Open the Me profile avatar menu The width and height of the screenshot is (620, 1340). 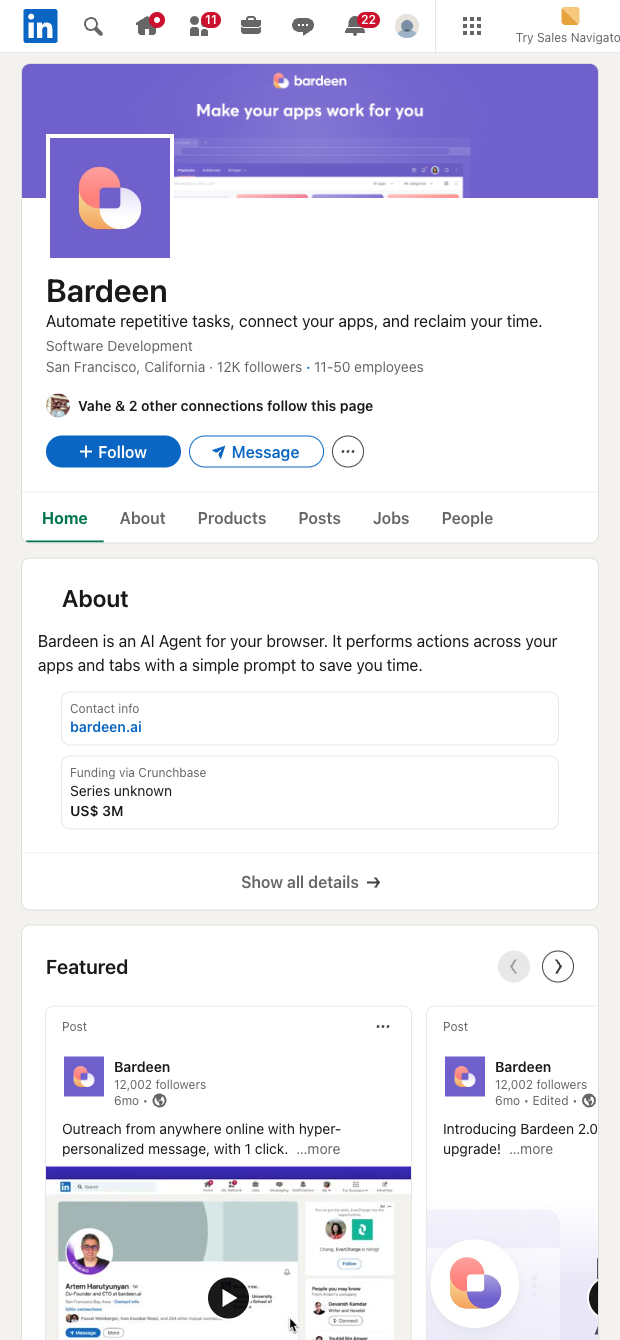pyautogui.click(x=406, y=26)
